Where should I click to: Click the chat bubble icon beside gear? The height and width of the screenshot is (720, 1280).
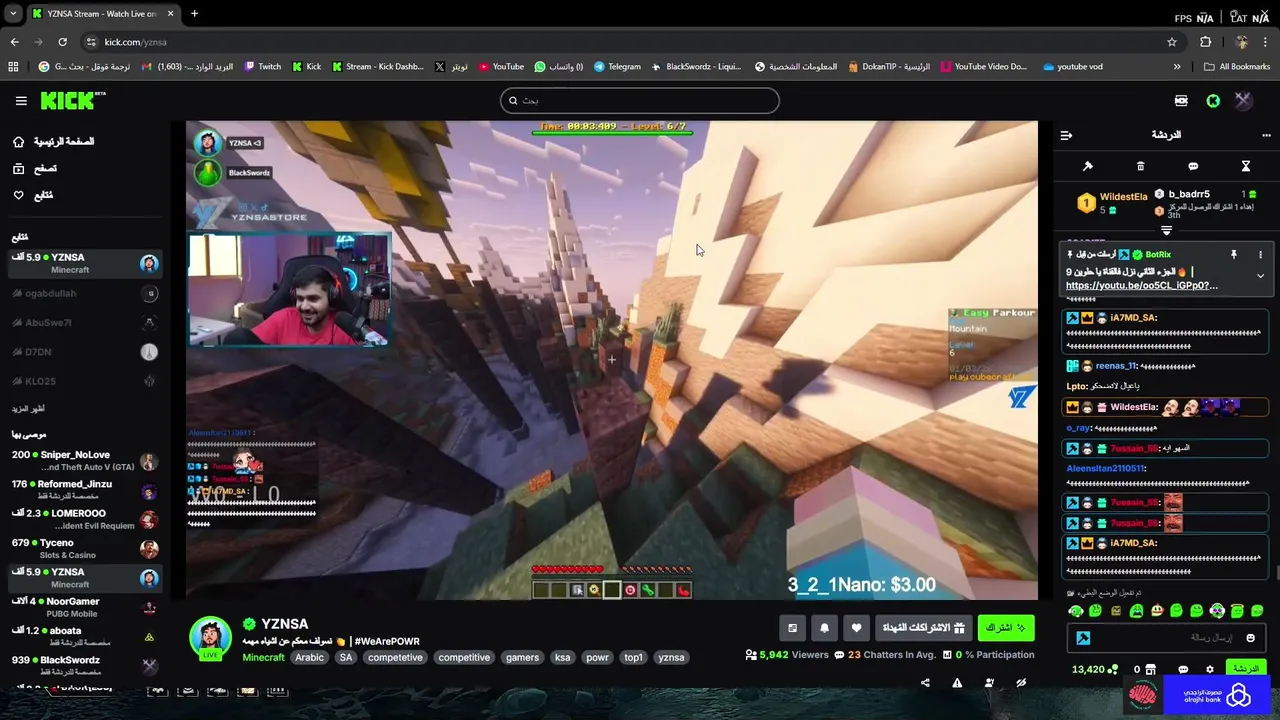pos(1183,669)
